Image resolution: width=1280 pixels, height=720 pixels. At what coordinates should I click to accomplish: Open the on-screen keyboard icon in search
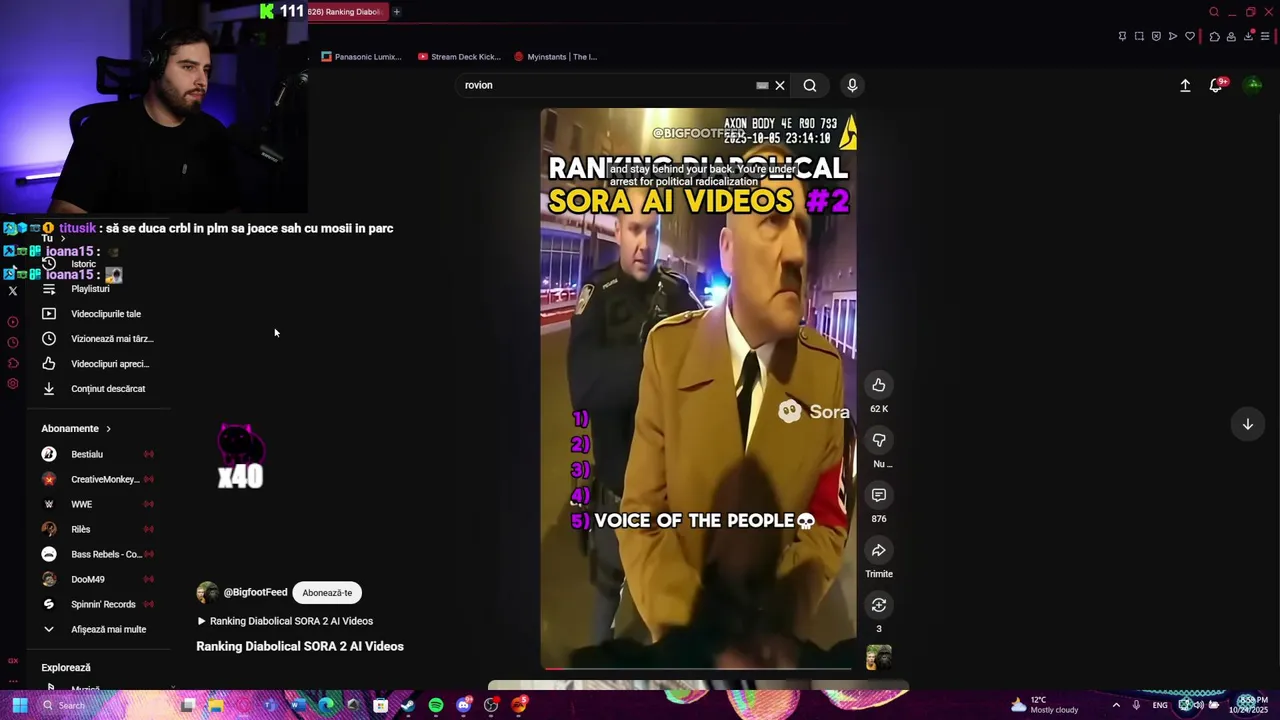click(x=762, y=85)
